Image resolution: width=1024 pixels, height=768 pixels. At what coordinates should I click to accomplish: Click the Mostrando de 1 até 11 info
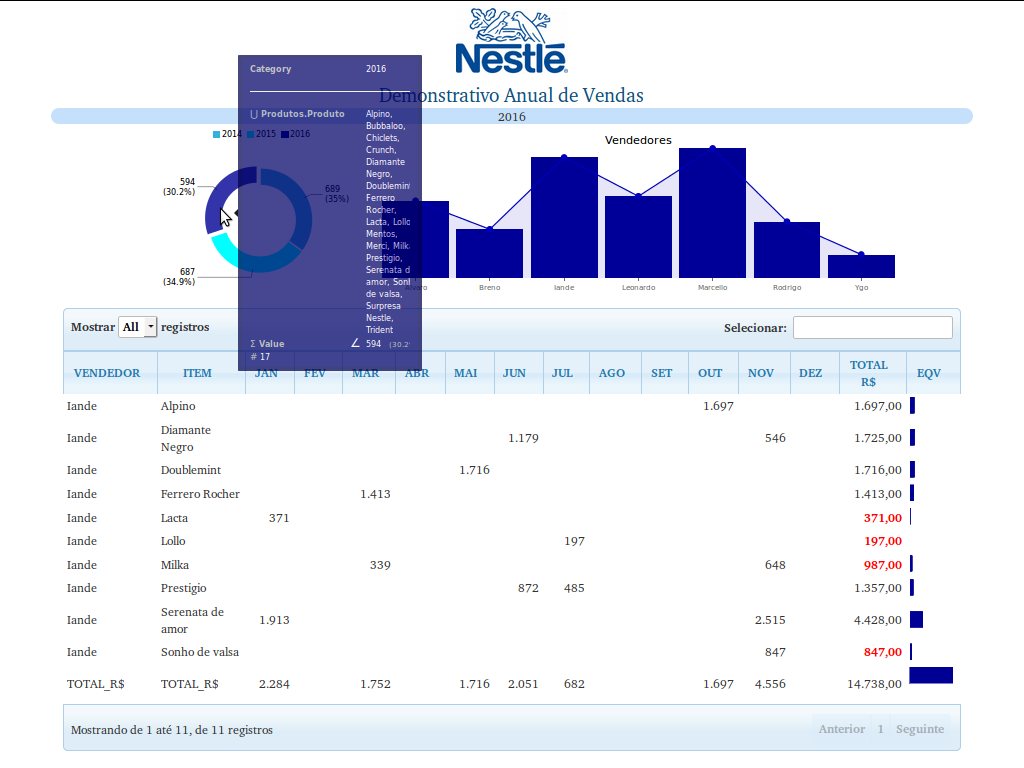click(x=172, y=730)
